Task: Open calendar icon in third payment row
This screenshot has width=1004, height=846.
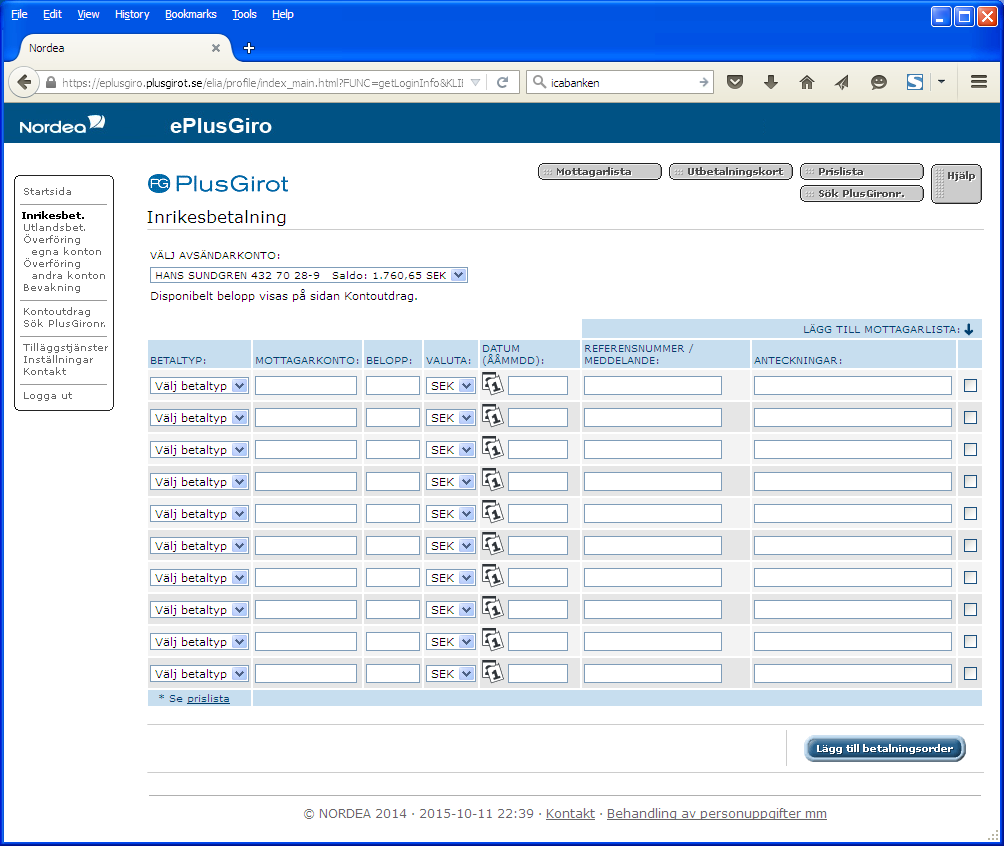Action: 492,448
